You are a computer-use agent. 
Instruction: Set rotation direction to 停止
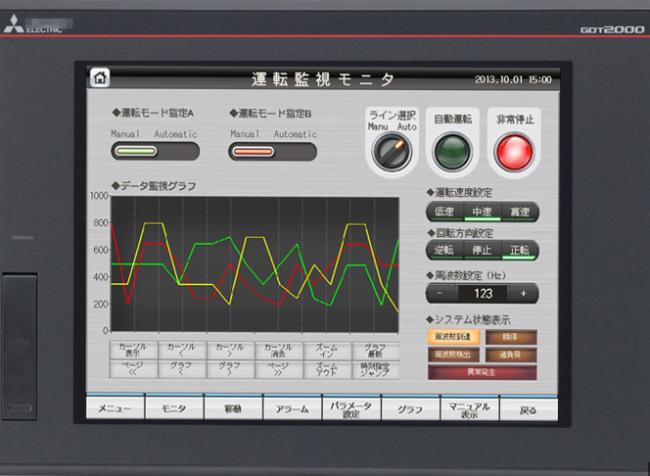click(x=482, y=250)
